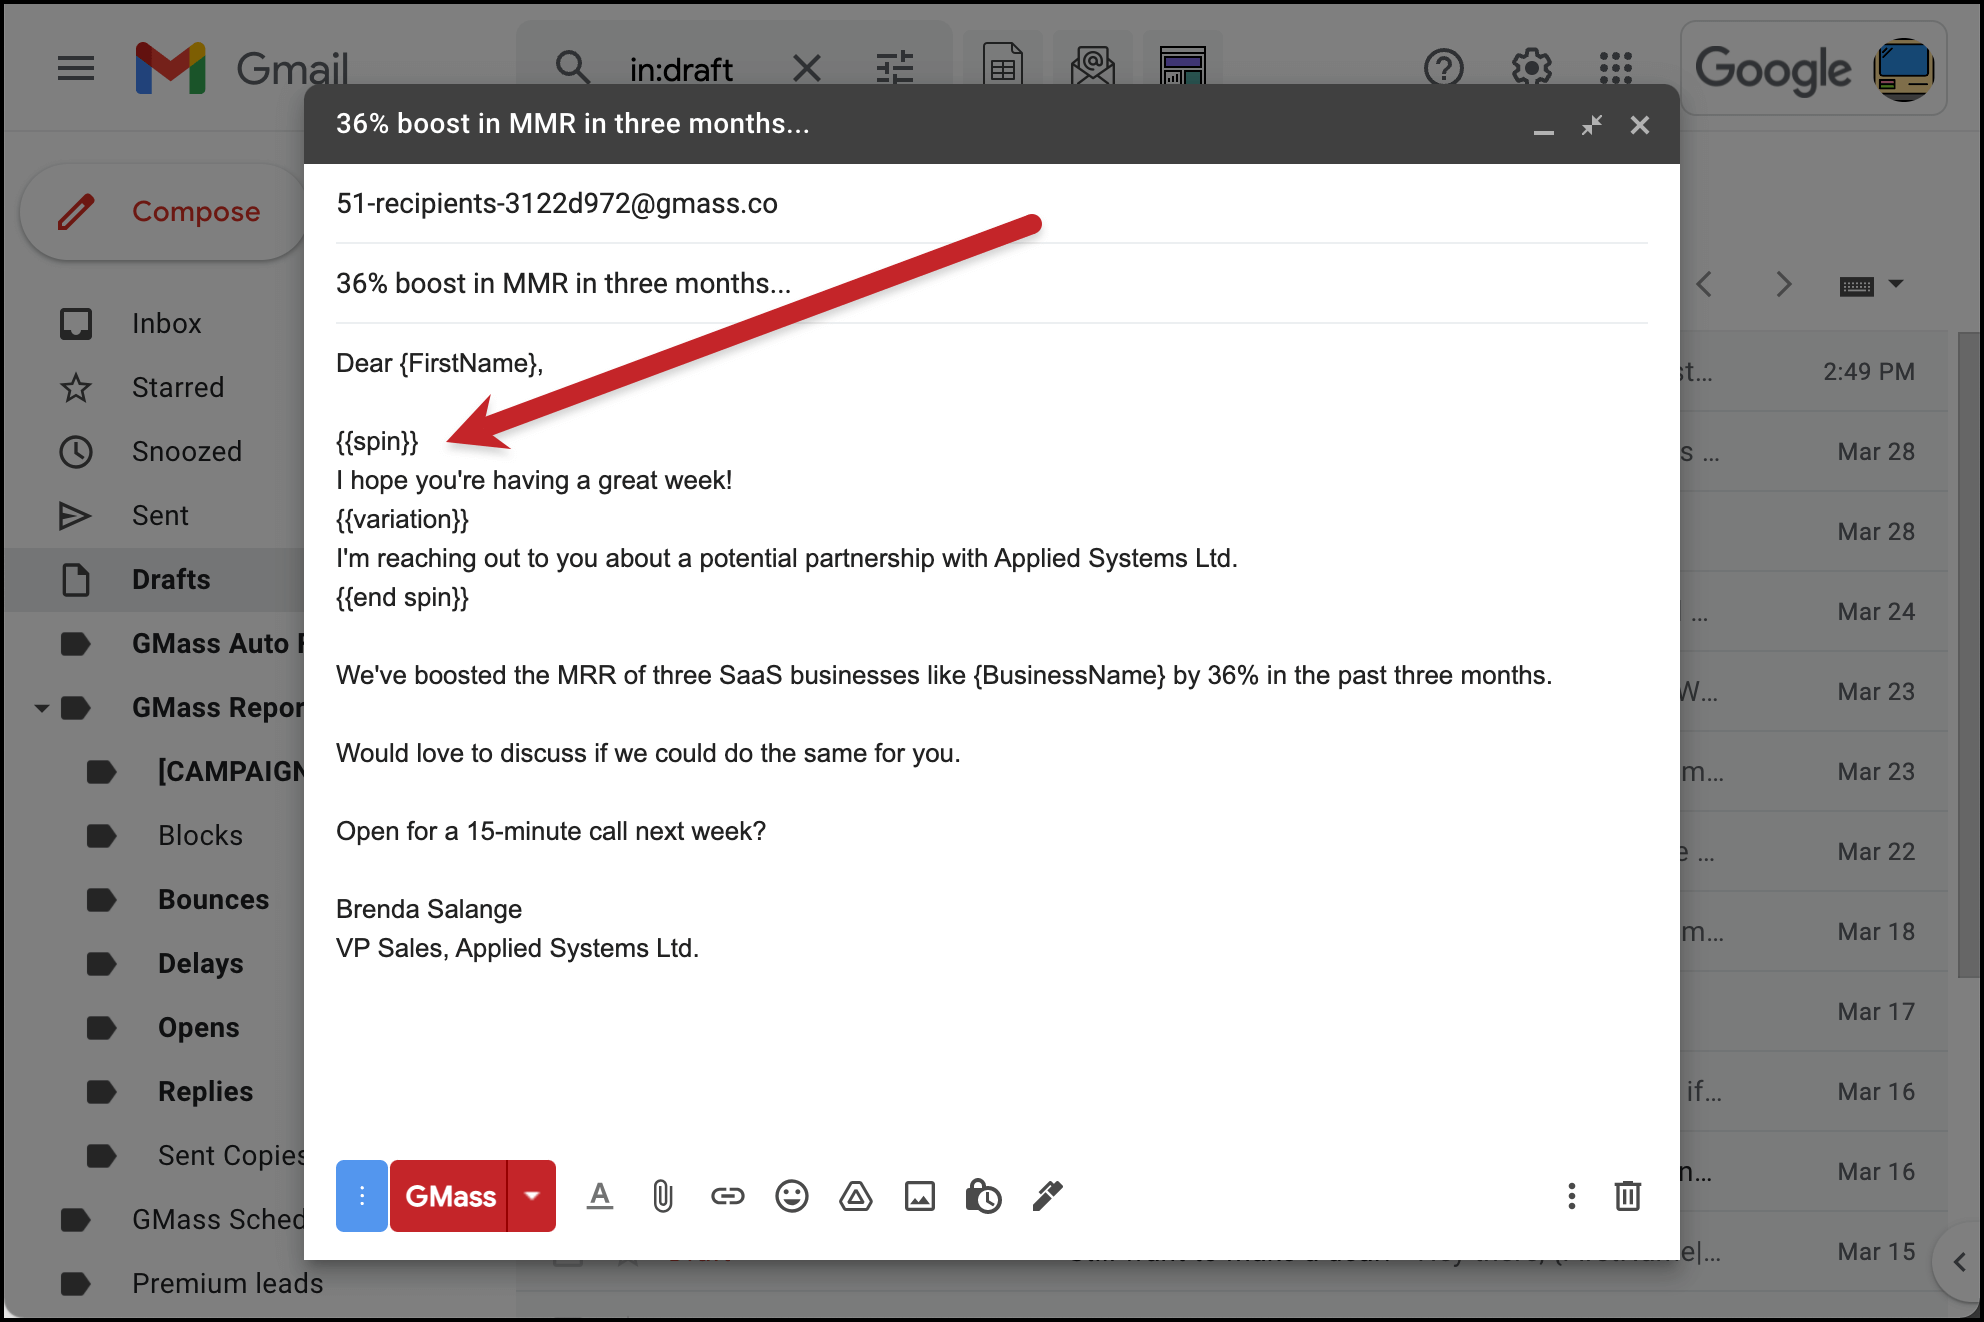Click the text formatting underline icon

pos(596,1195)
